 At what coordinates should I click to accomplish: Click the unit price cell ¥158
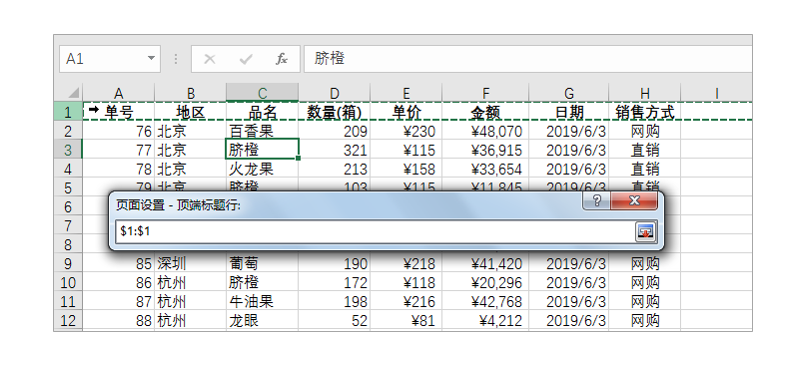click(406, 169)
